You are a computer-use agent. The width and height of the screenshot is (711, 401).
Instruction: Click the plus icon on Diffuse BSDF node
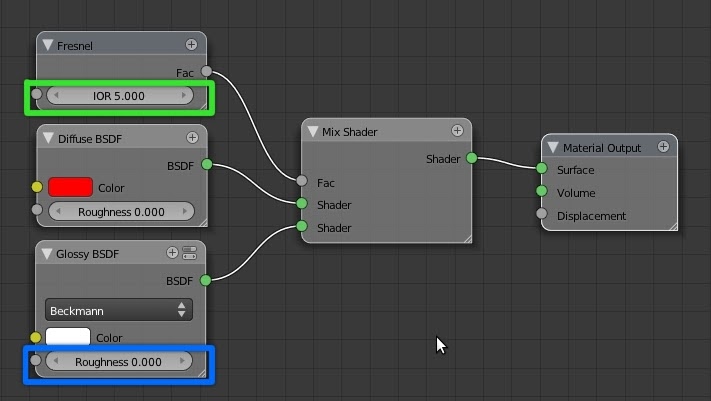click(x=192, y=137)
